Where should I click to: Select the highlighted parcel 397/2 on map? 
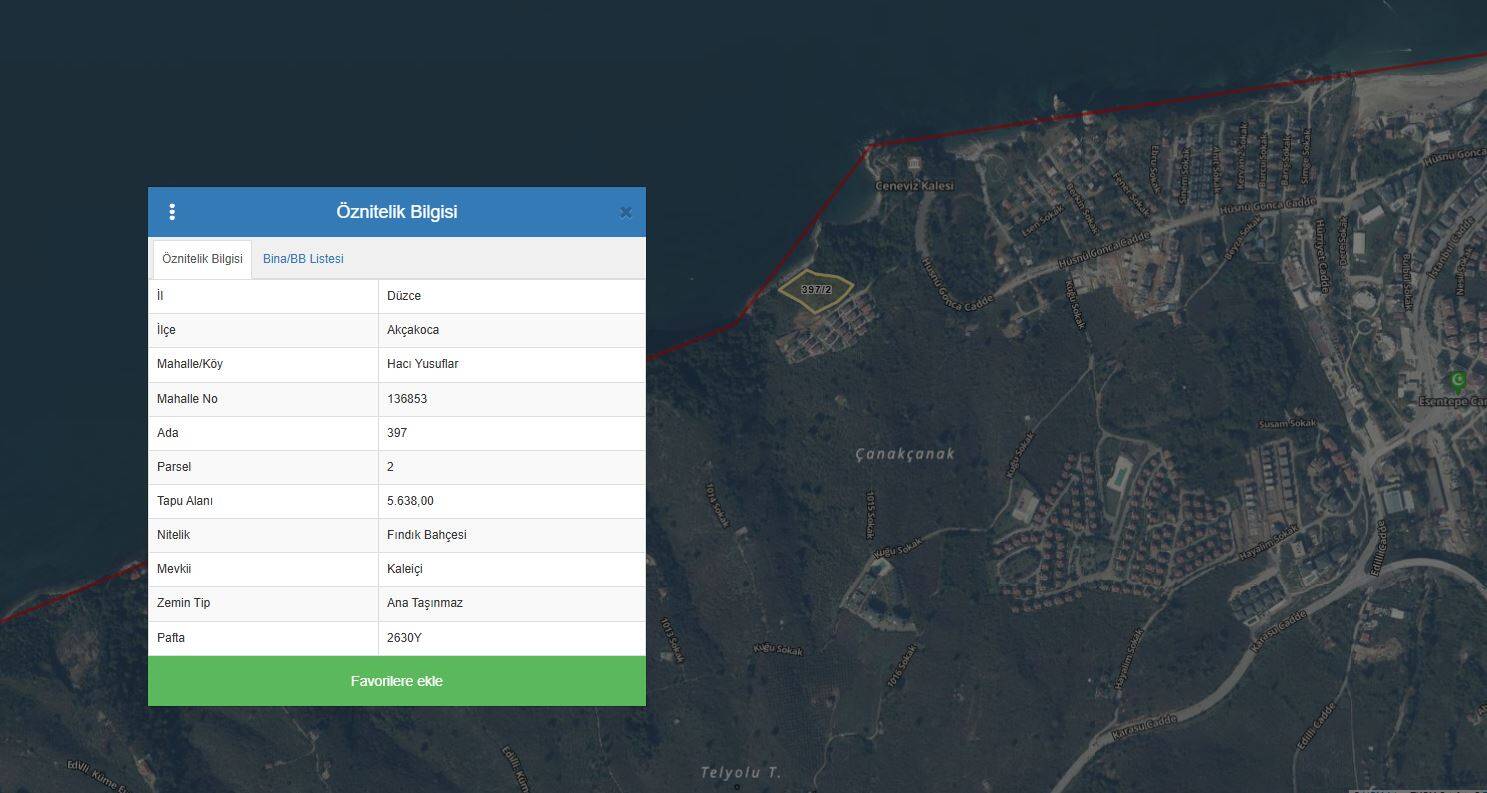[x=816, y=290]
